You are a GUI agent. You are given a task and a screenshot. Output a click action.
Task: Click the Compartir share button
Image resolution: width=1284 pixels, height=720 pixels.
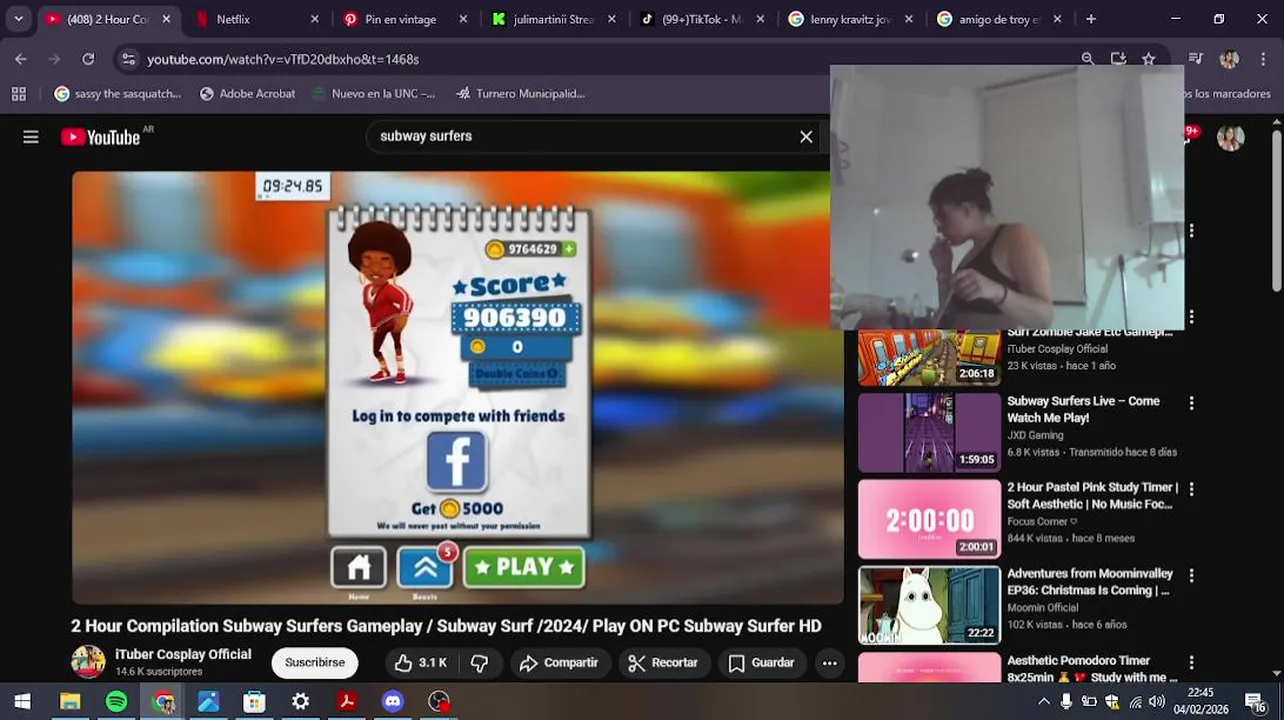558,663
